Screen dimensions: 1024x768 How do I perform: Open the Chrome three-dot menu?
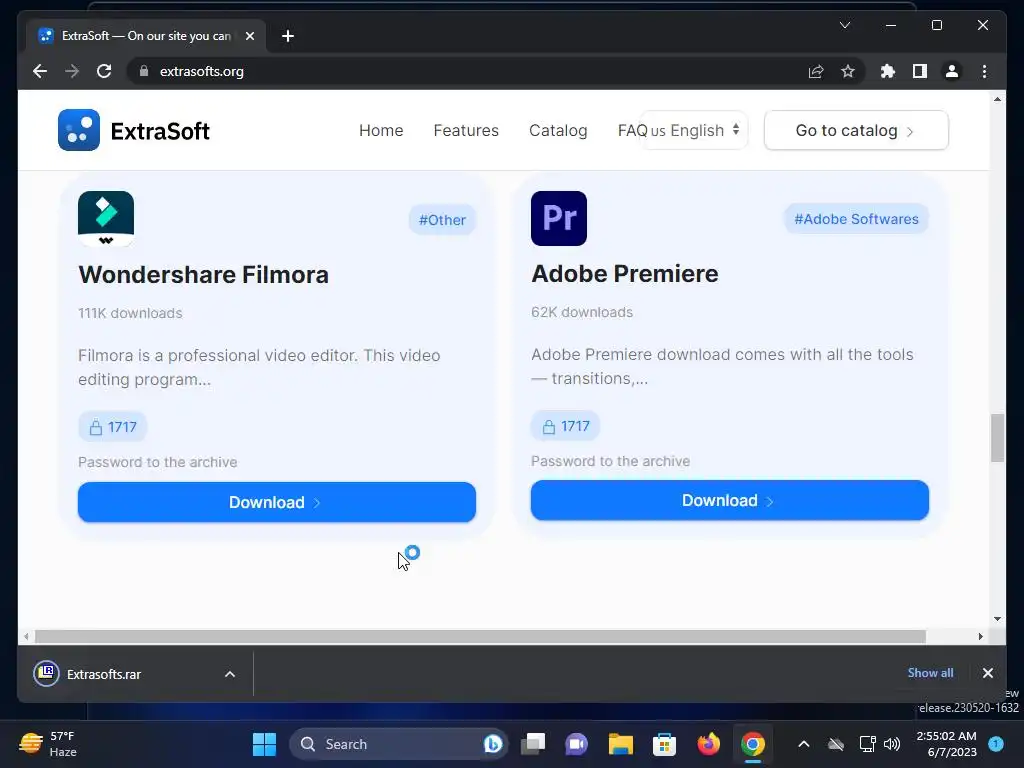click(x=984, y=71)
